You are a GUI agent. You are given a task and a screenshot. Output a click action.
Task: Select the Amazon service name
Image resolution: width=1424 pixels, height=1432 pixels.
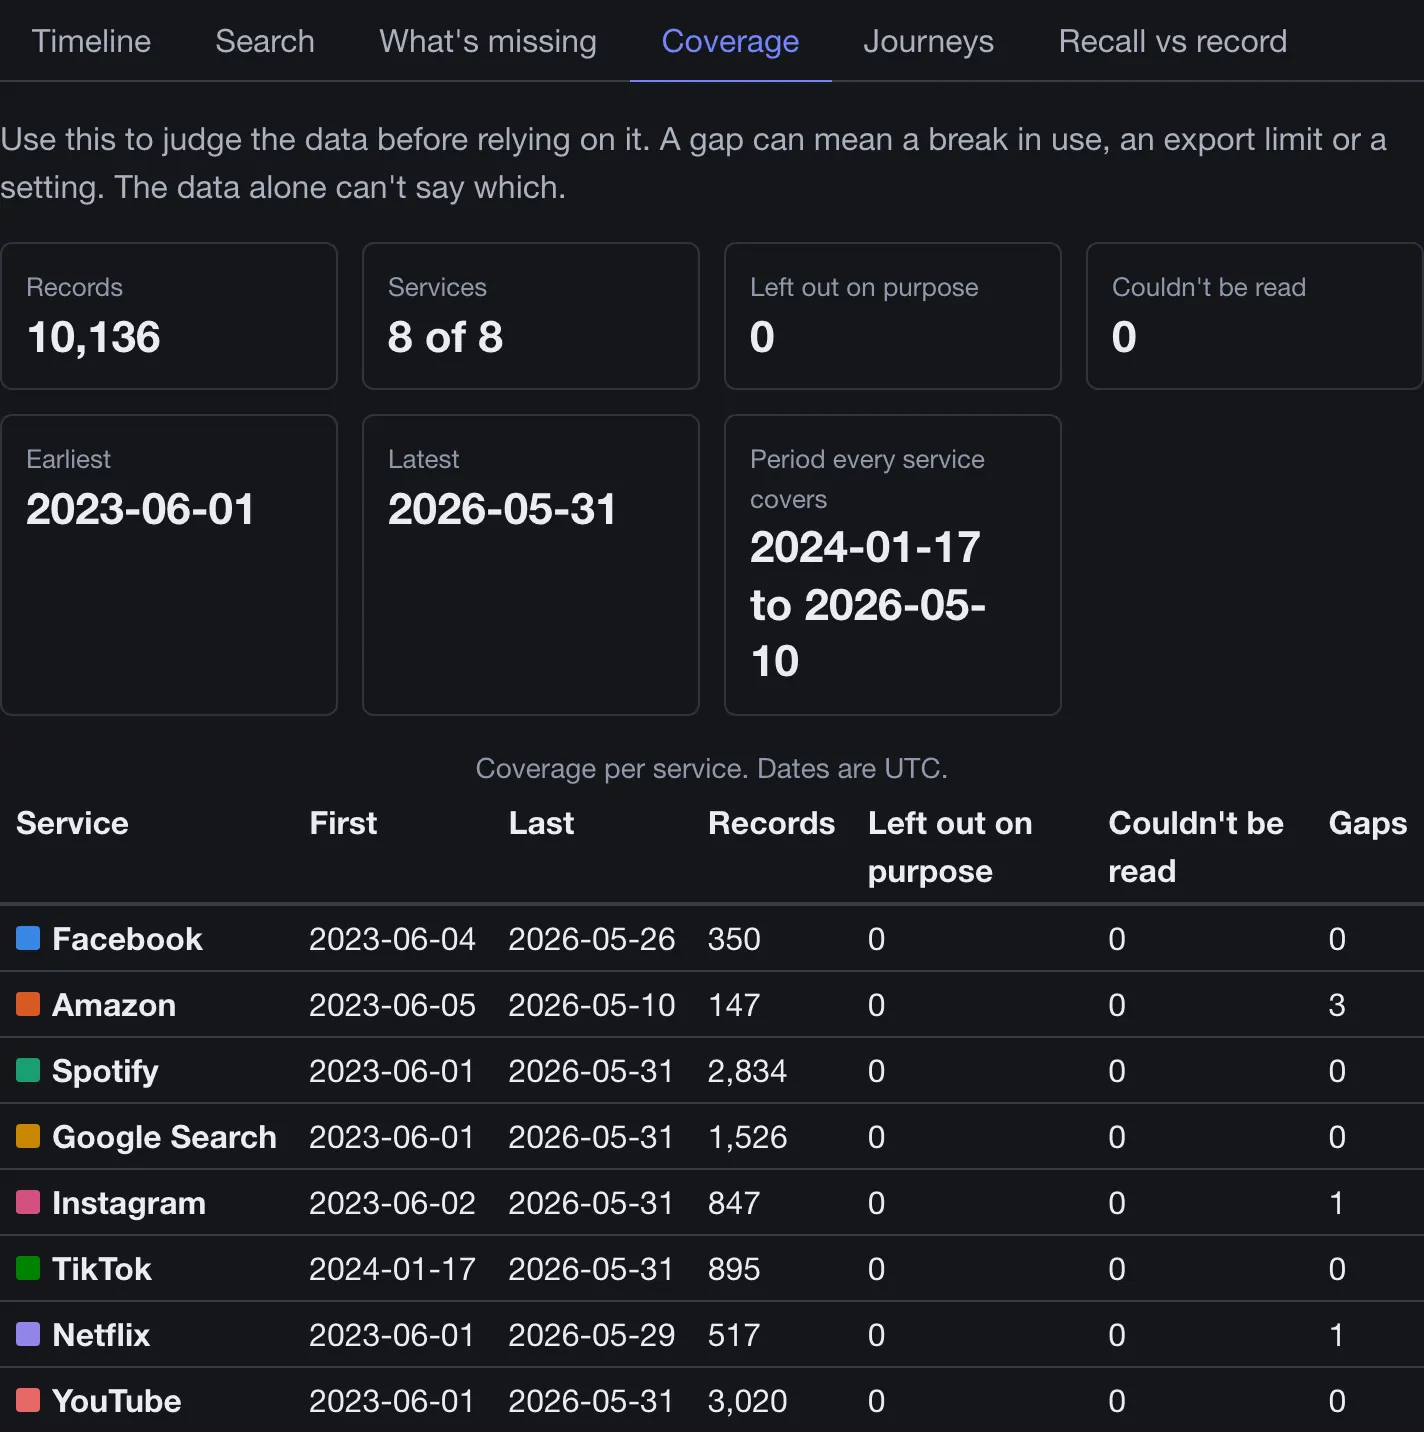[x=114, y=1005]
